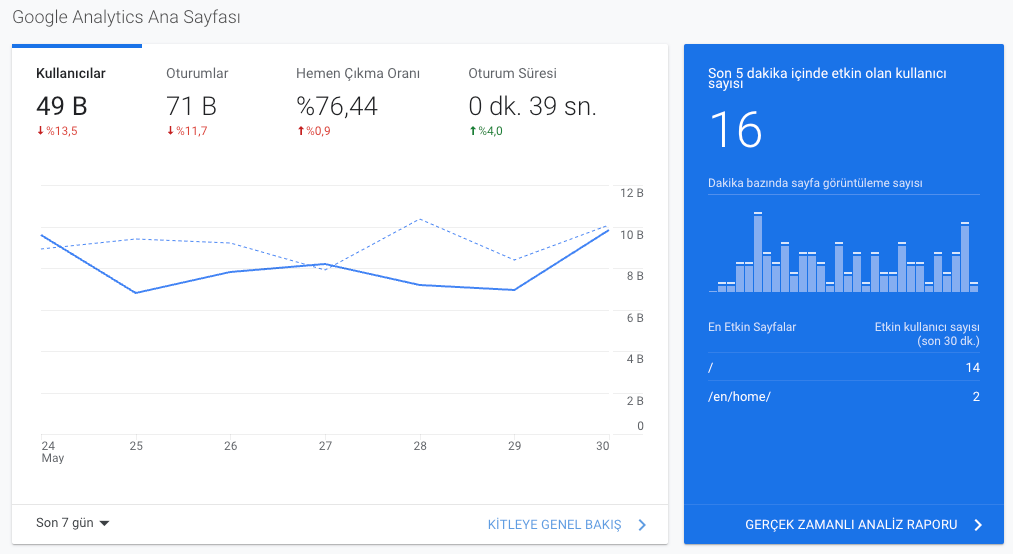Screen dimensions: 1013x554
Task: Click the chevron arrow next to KİTLEYE GENEL BAKIŞ
Action: (642, 525)
